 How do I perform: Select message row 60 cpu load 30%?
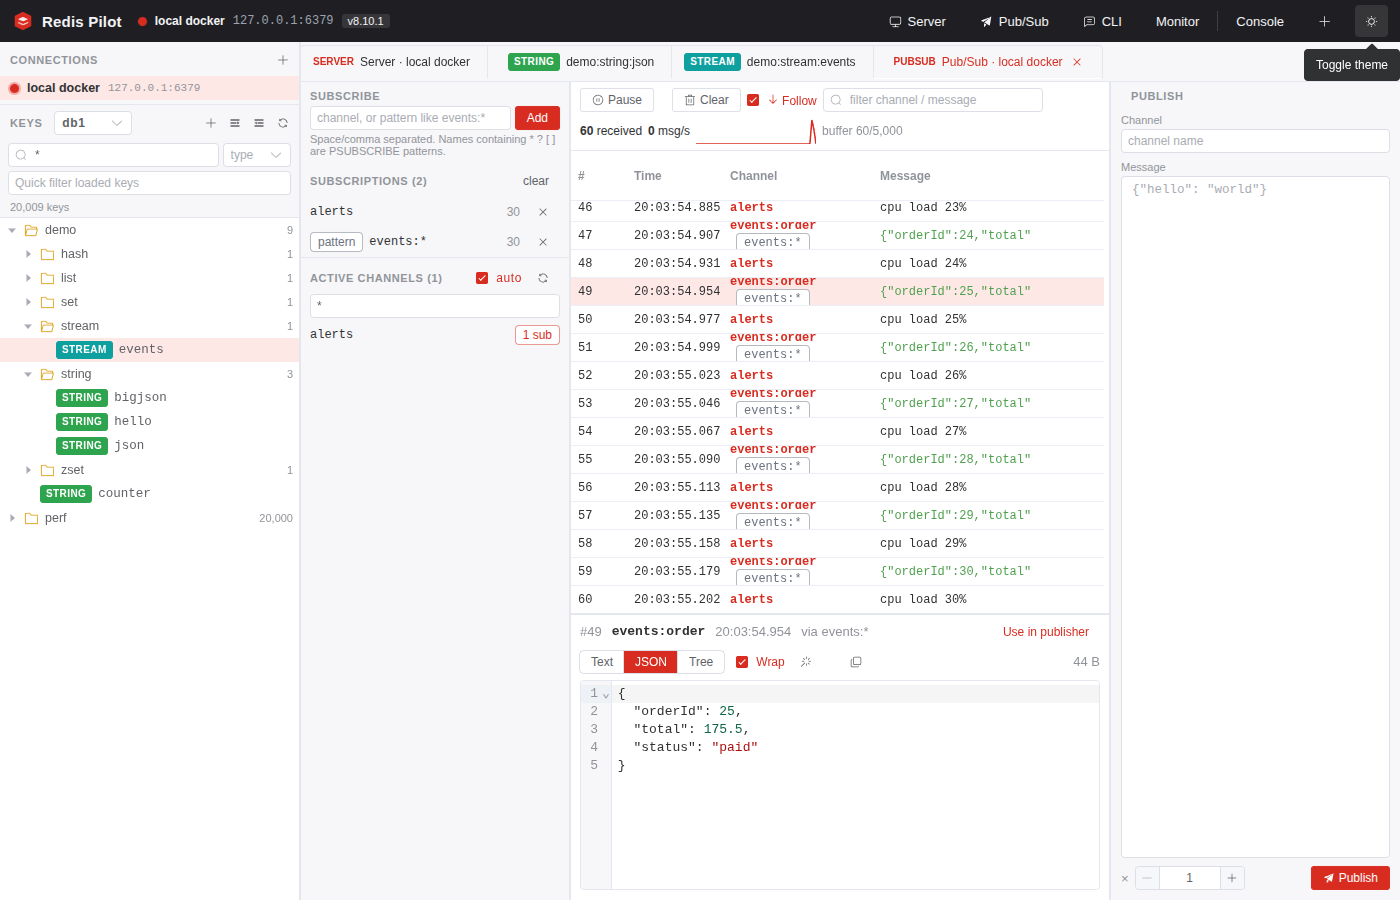(x=837, y=599)
